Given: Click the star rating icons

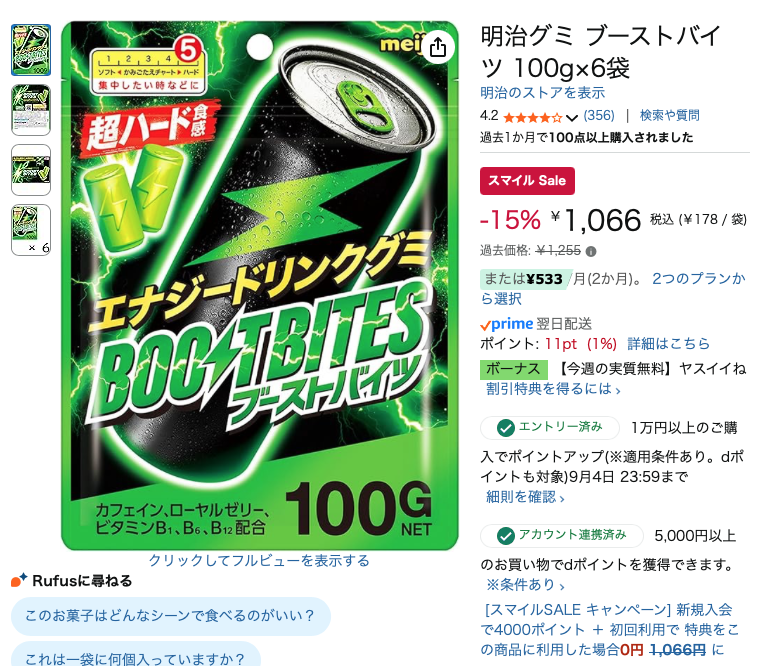Looking at the screenshot, I should [533, 117].
